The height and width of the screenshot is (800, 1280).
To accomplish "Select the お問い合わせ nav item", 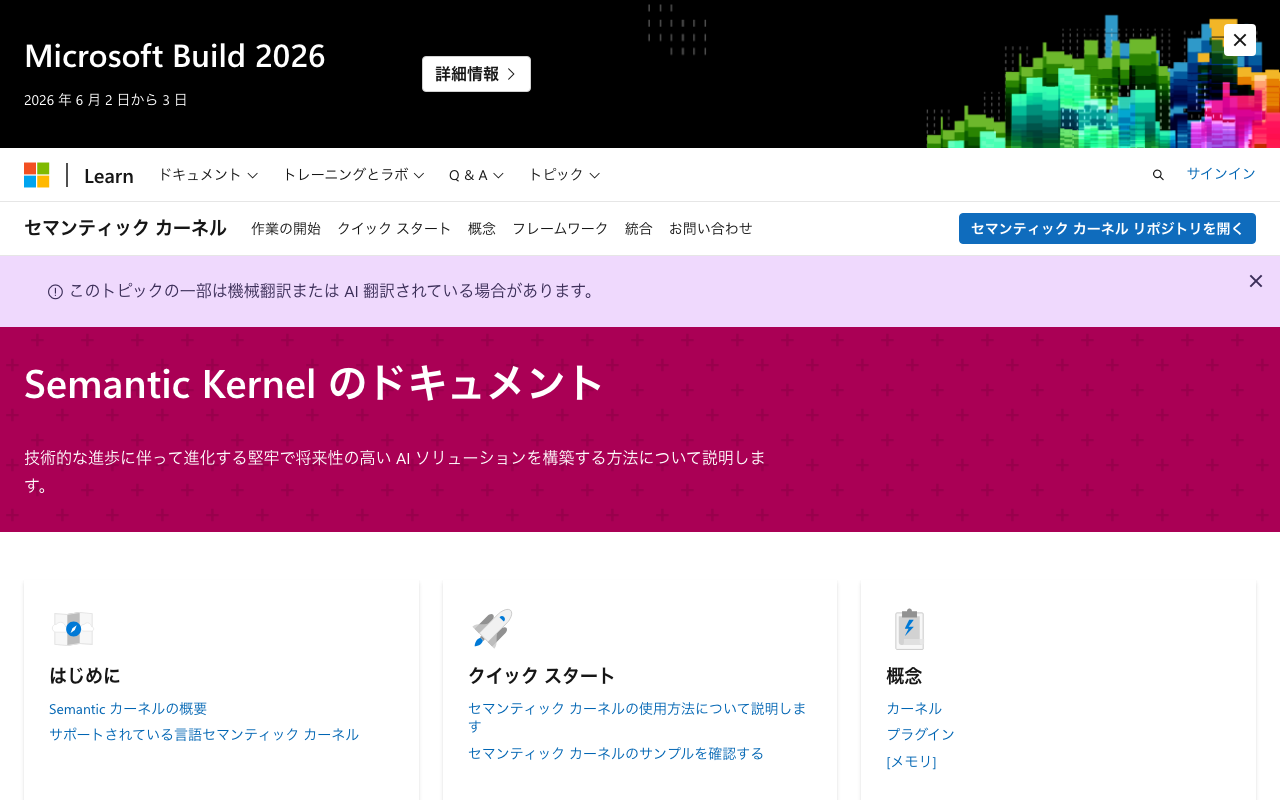I will [711, 228].
